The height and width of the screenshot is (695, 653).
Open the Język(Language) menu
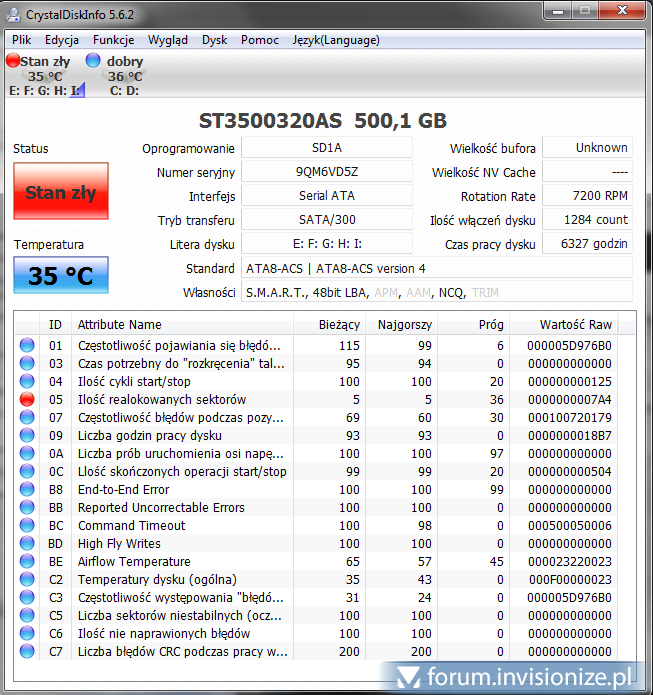click(x=336, y=40)
